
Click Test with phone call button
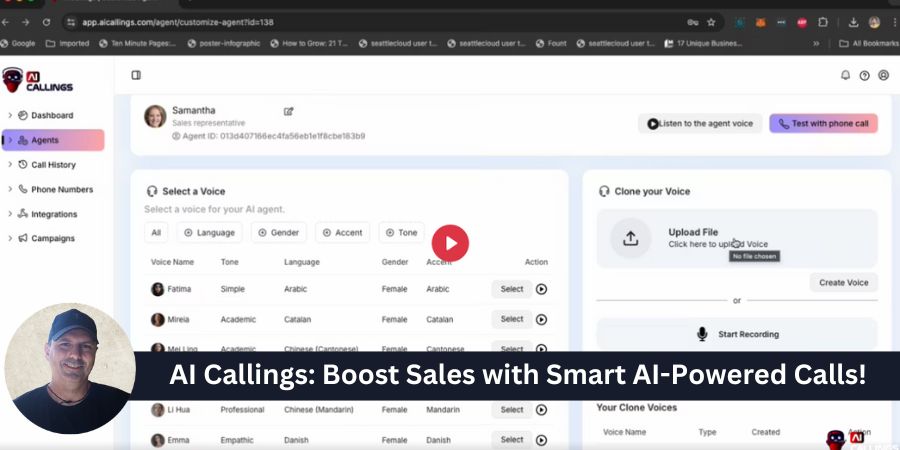823,124
